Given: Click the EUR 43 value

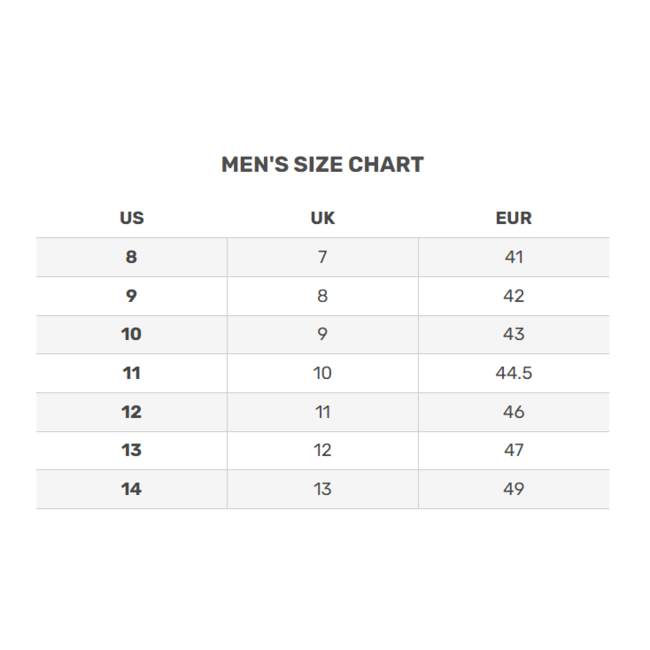Looking at the screenshot, I should 513,334.
